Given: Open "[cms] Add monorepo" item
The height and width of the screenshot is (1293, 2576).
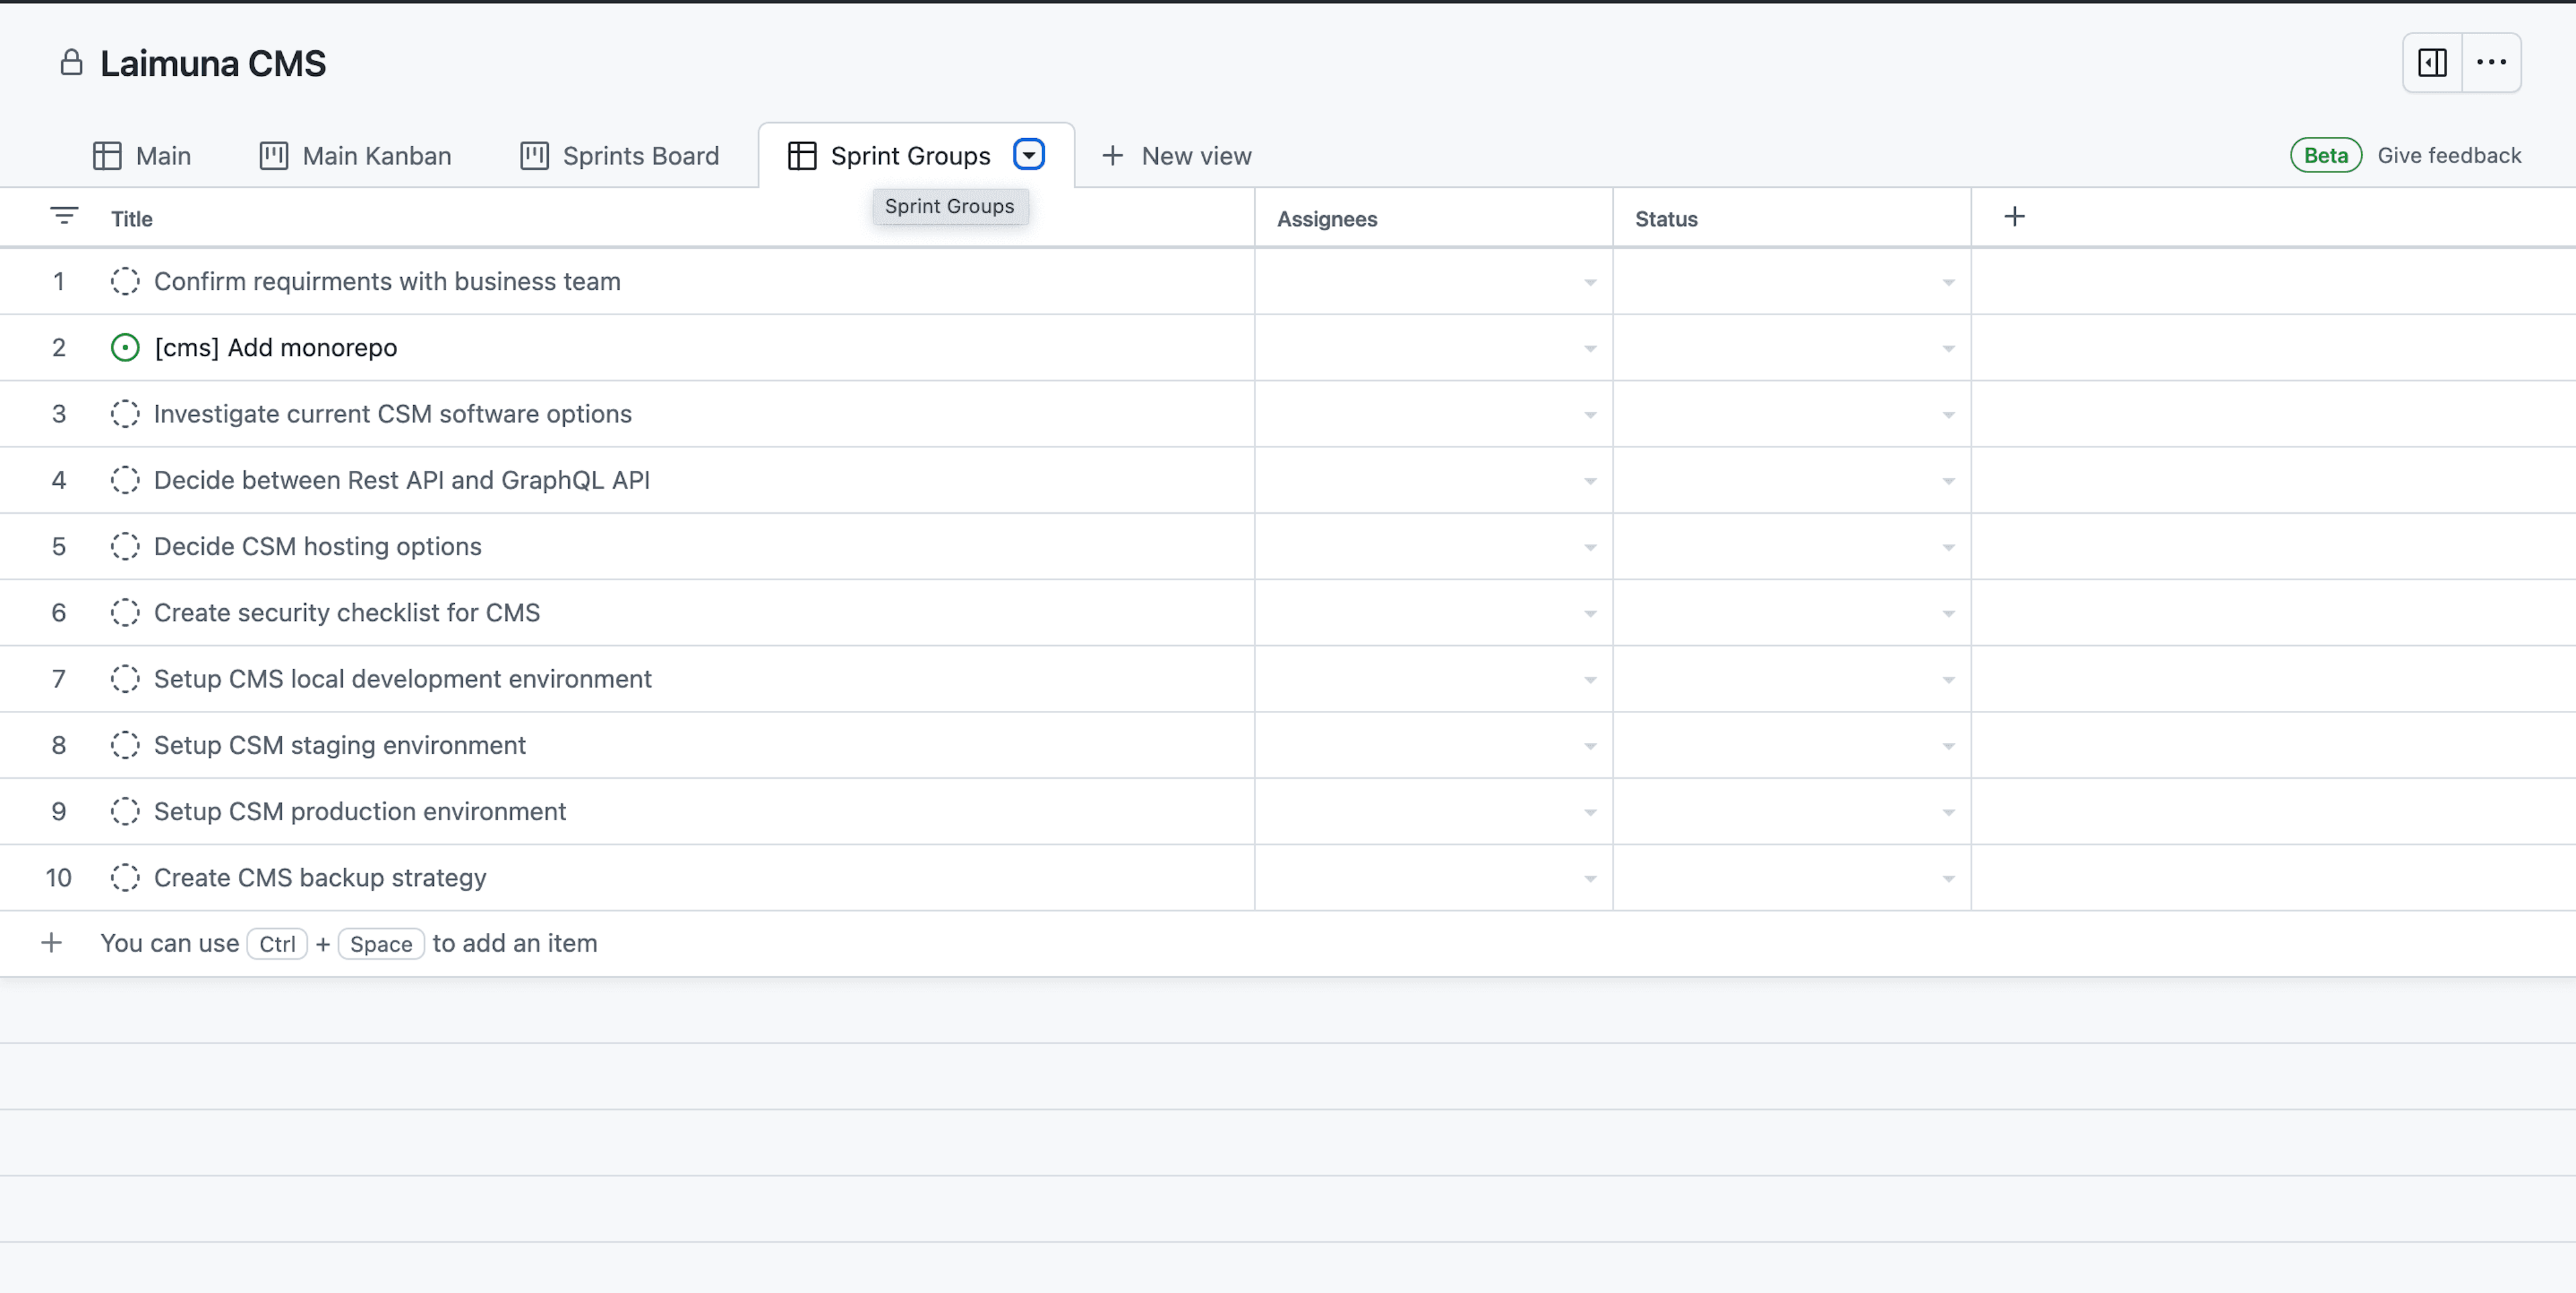Looking at the screenshot, I should click(276, 347).
